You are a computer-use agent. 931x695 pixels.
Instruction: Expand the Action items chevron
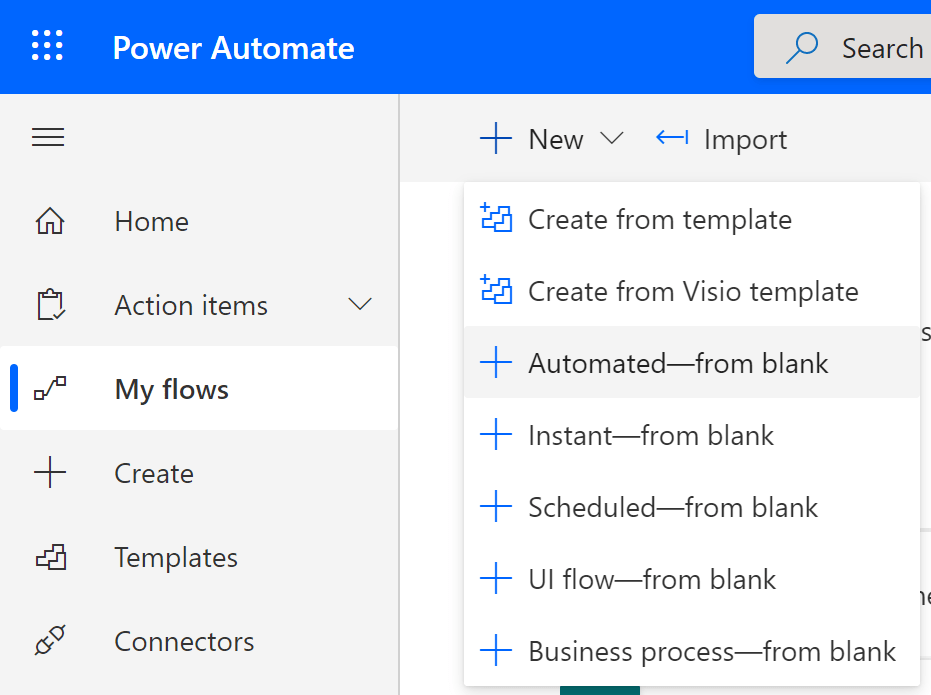point(360,305)
